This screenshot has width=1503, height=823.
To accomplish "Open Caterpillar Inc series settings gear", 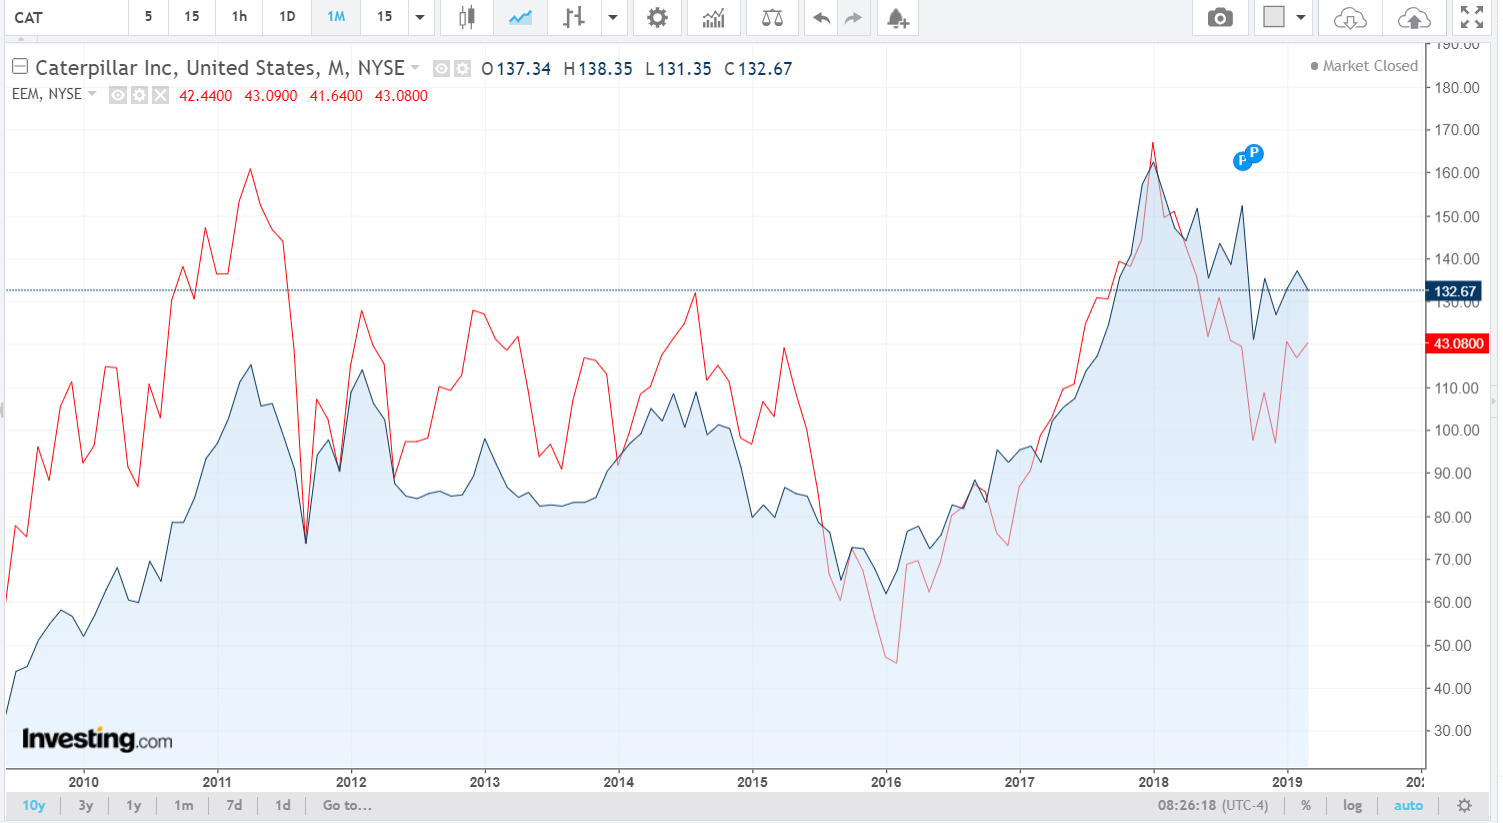I will click(462, 68).
